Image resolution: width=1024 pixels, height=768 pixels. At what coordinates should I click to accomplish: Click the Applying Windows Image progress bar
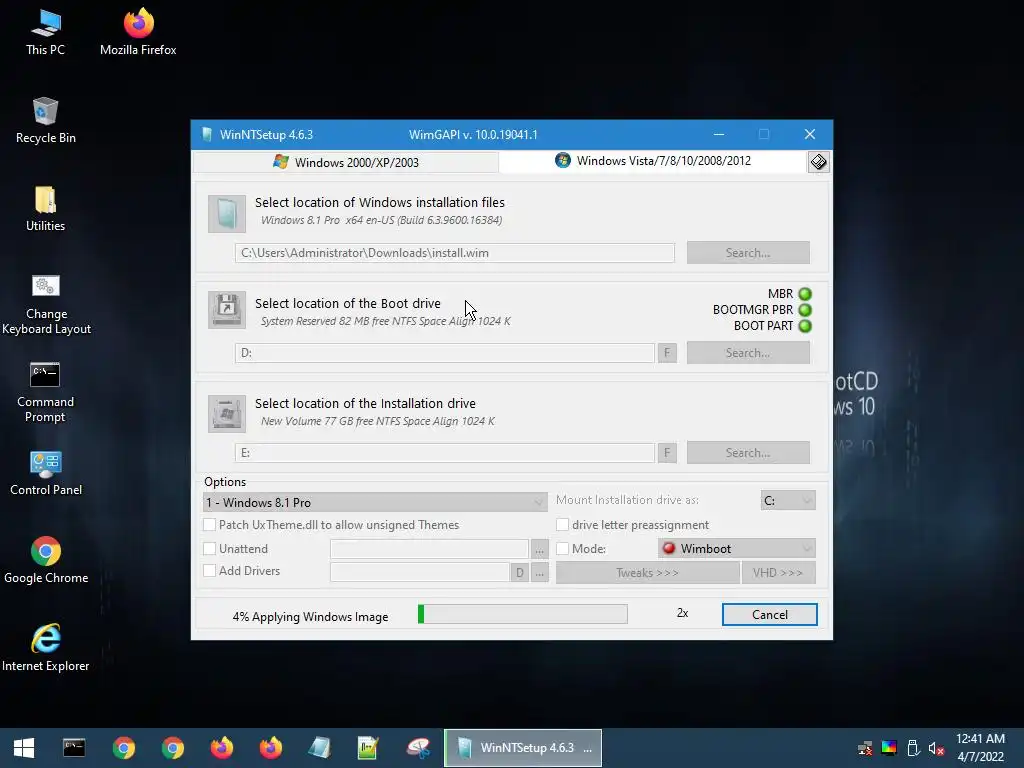tap(522, 614)
